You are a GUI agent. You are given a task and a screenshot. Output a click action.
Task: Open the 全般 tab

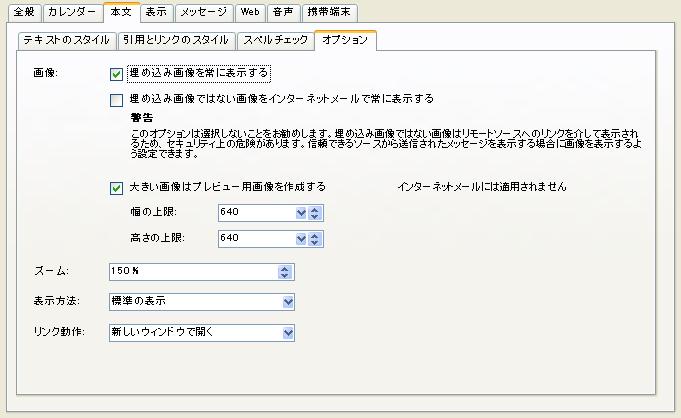pos(24,12)
